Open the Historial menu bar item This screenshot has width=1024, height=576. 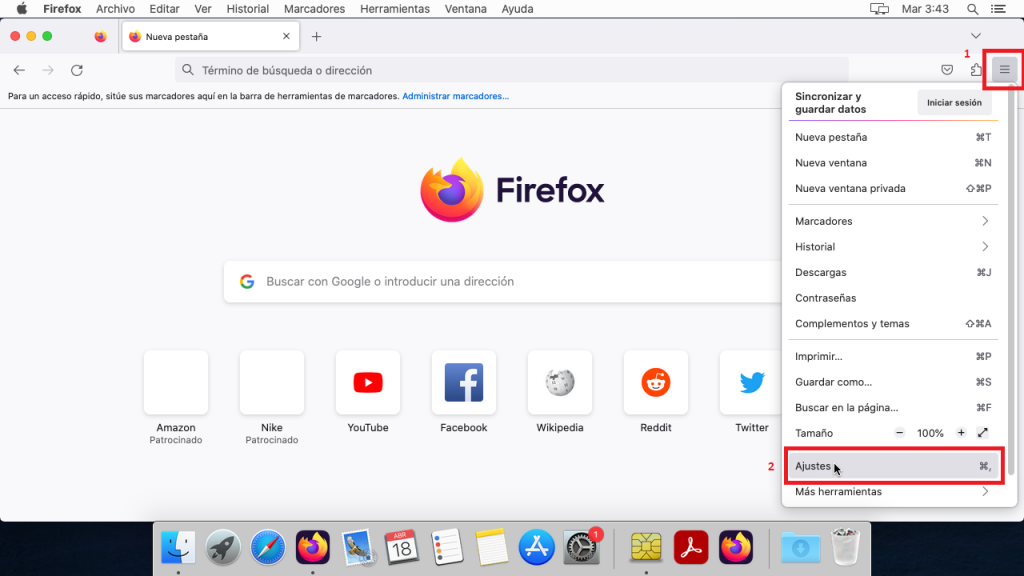pos(248,9)
